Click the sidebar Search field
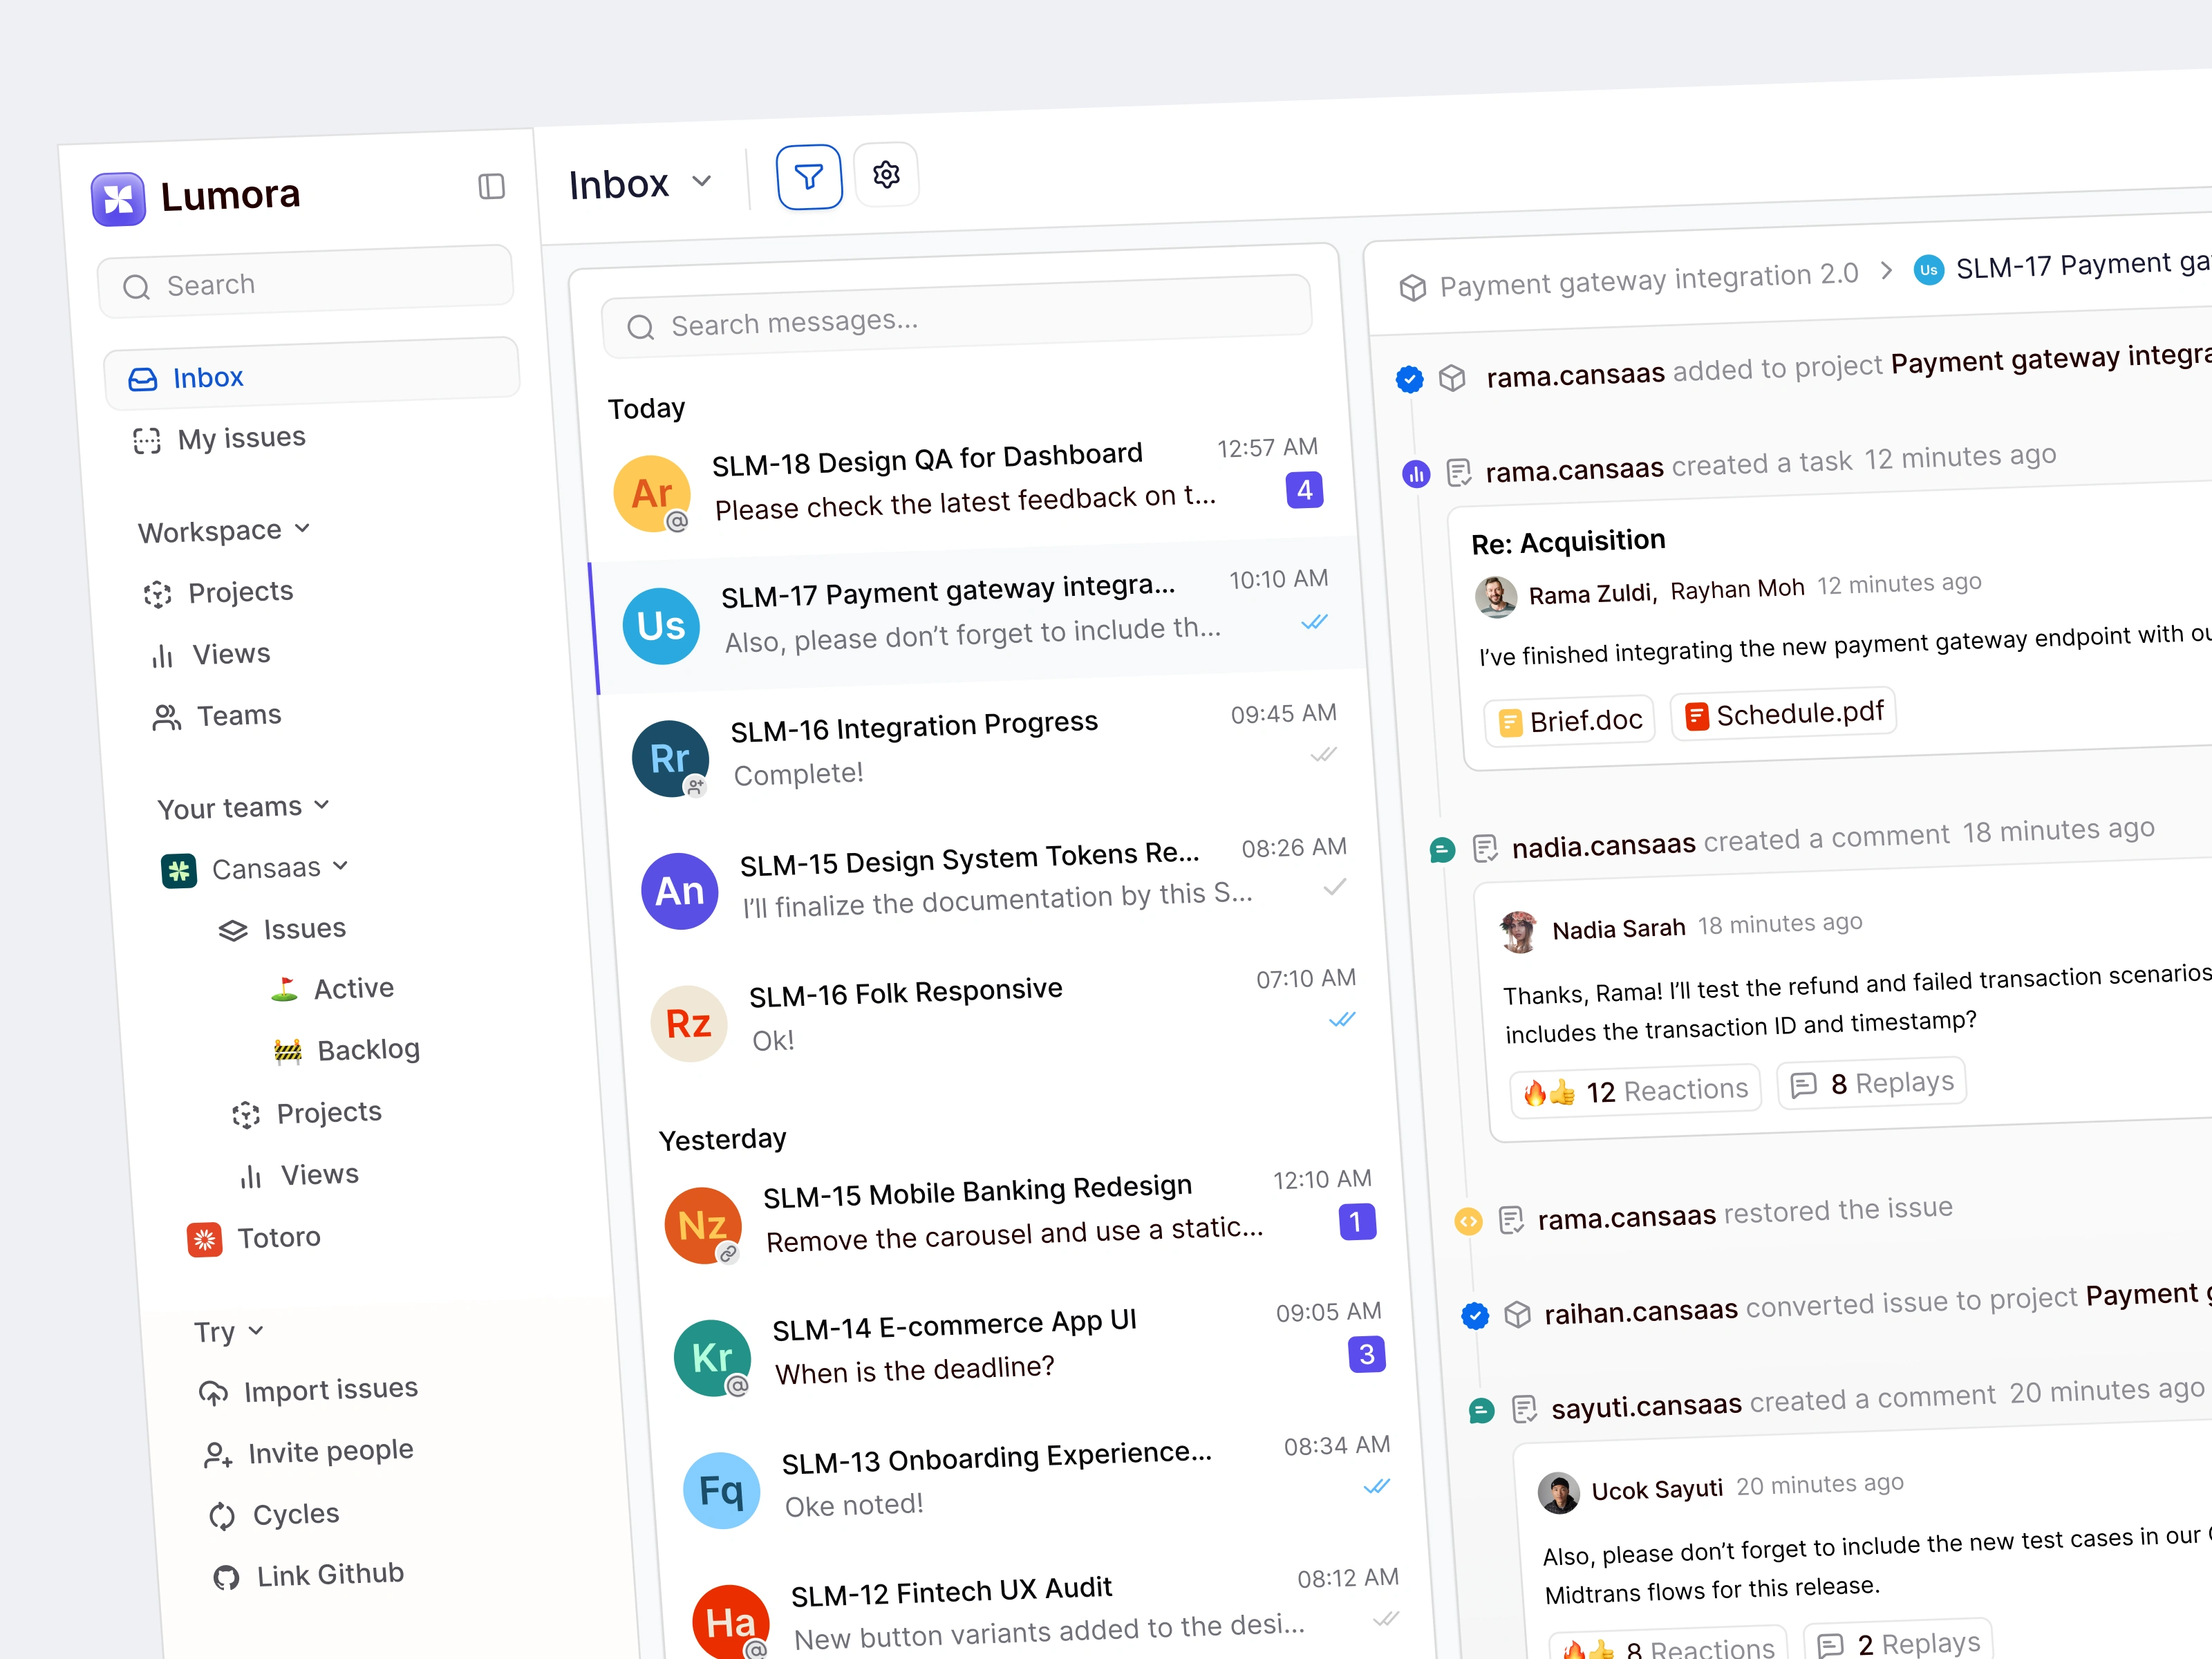The width and height of the screenshot is (2212, 1659). click(306, 282)
